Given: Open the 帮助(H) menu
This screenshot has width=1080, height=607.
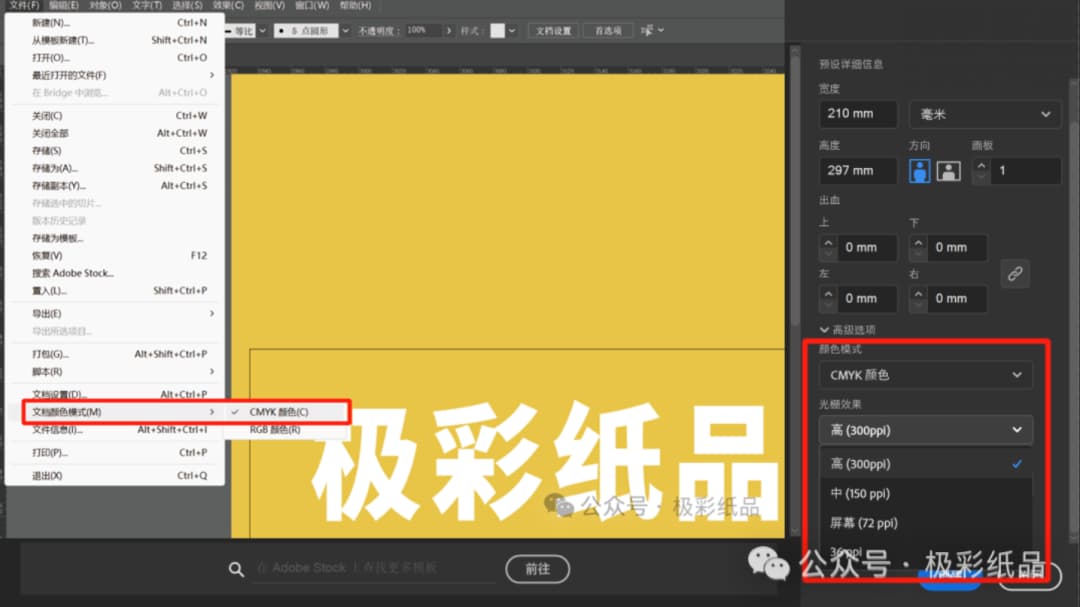Looking at the screenshot, I should click(355, 5).
